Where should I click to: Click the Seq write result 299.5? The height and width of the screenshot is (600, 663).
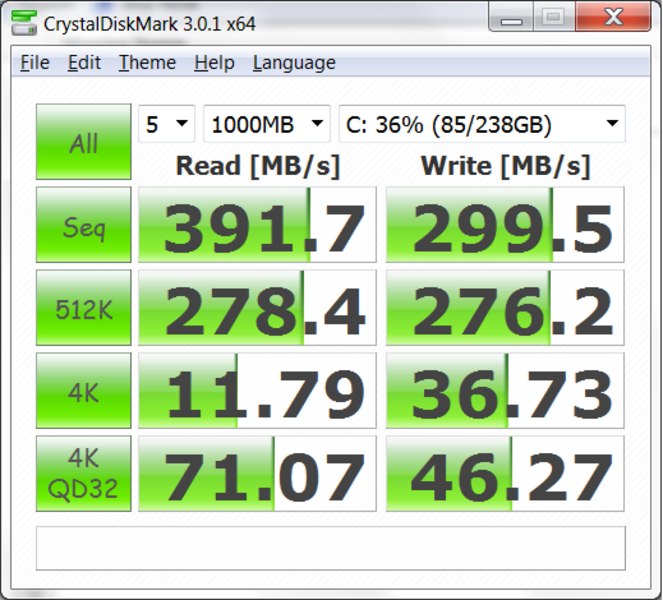point(505,225)
